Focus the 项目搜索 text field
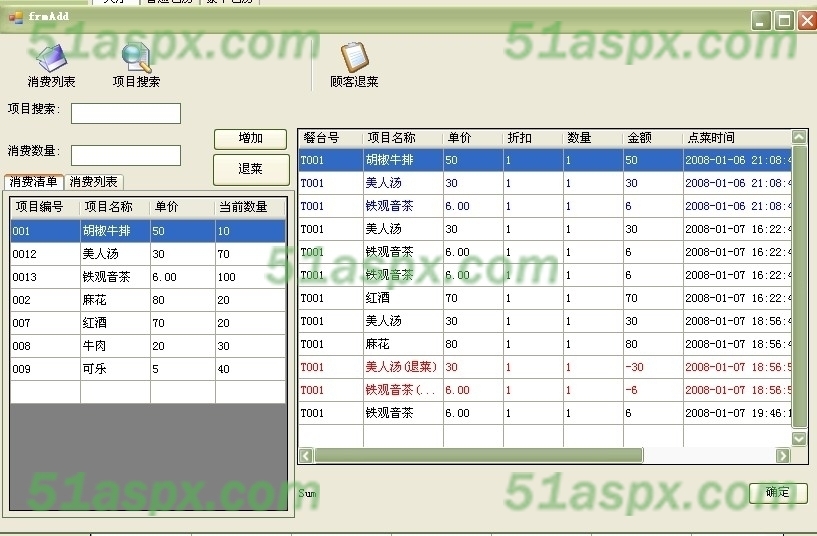The image size is (817, 536). point(126,113)
